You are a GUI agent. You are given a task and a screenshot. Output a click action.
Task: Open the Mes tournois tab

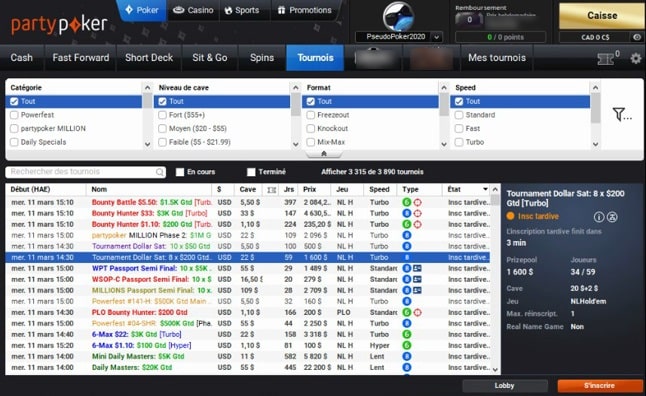click(497, 58)
